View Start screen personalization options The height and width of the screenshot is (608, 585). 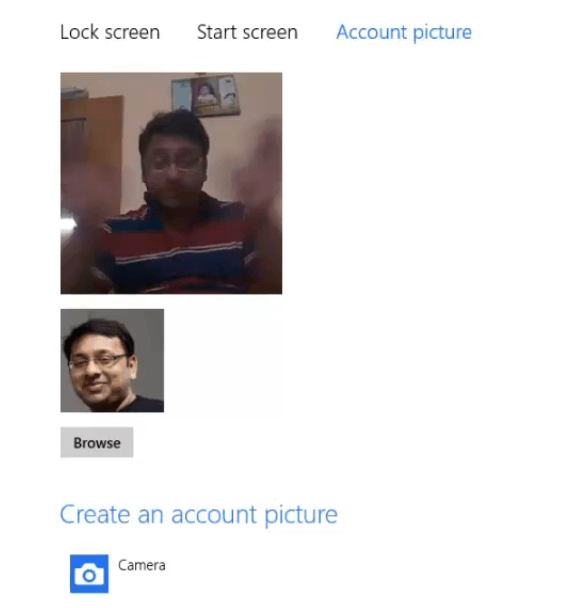point(247,32)
